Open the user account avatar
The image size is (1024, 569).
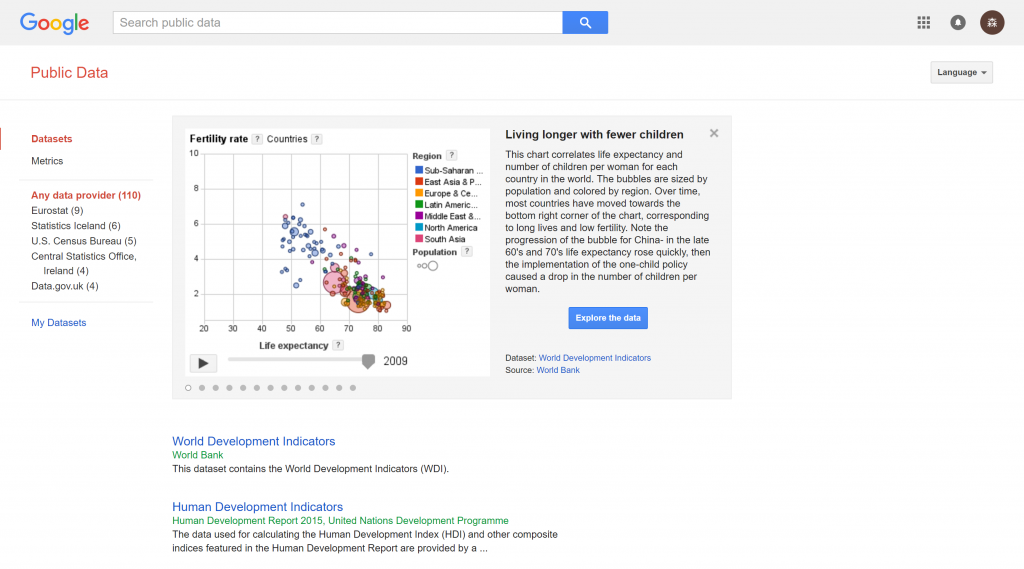(x=991, y=22)
